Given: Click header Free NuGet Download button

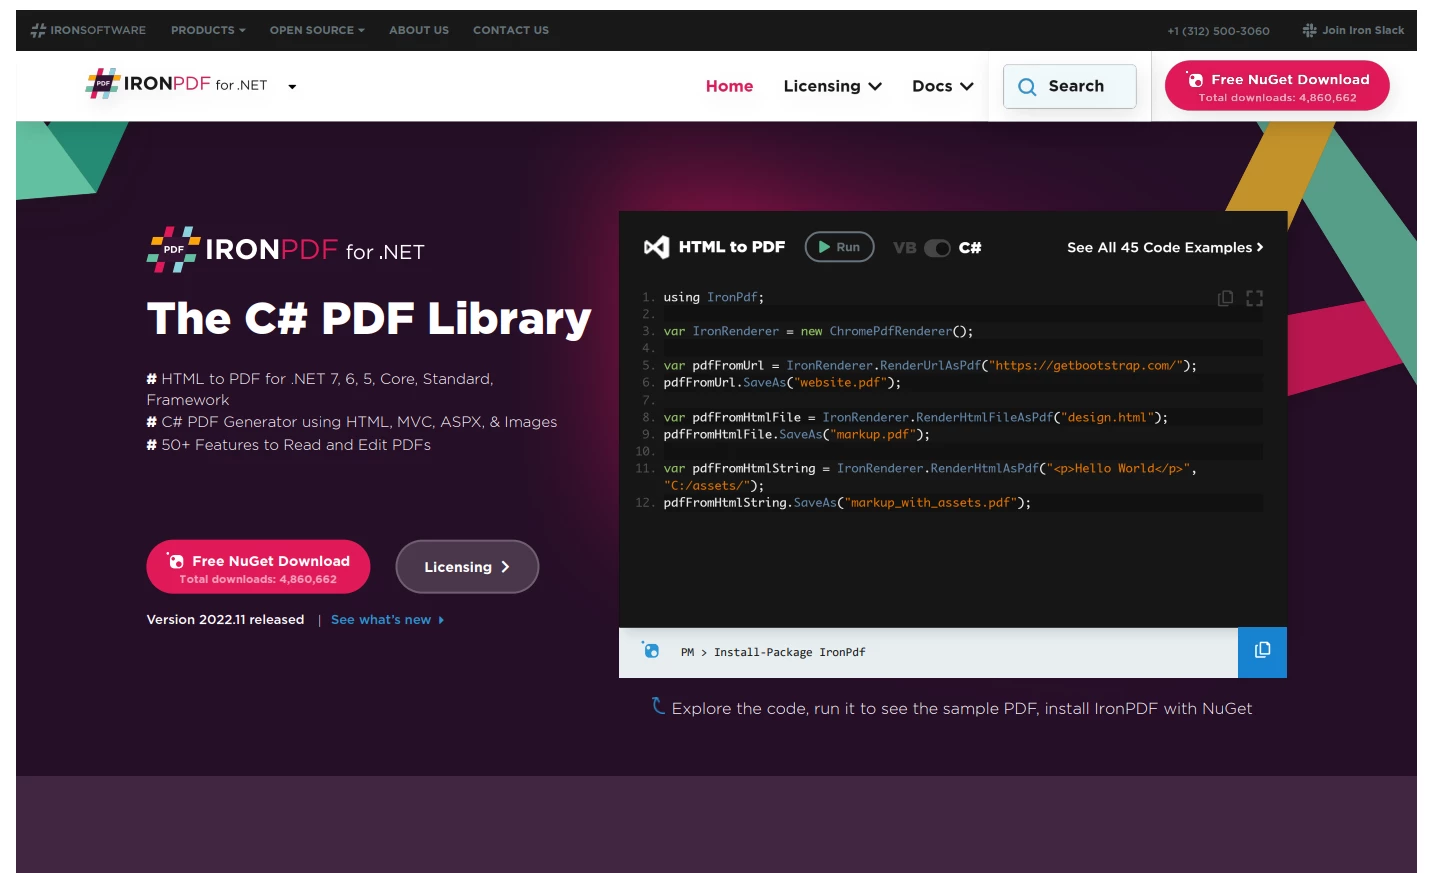Looking at the screenshot, I should click(x=1277, y=86).
